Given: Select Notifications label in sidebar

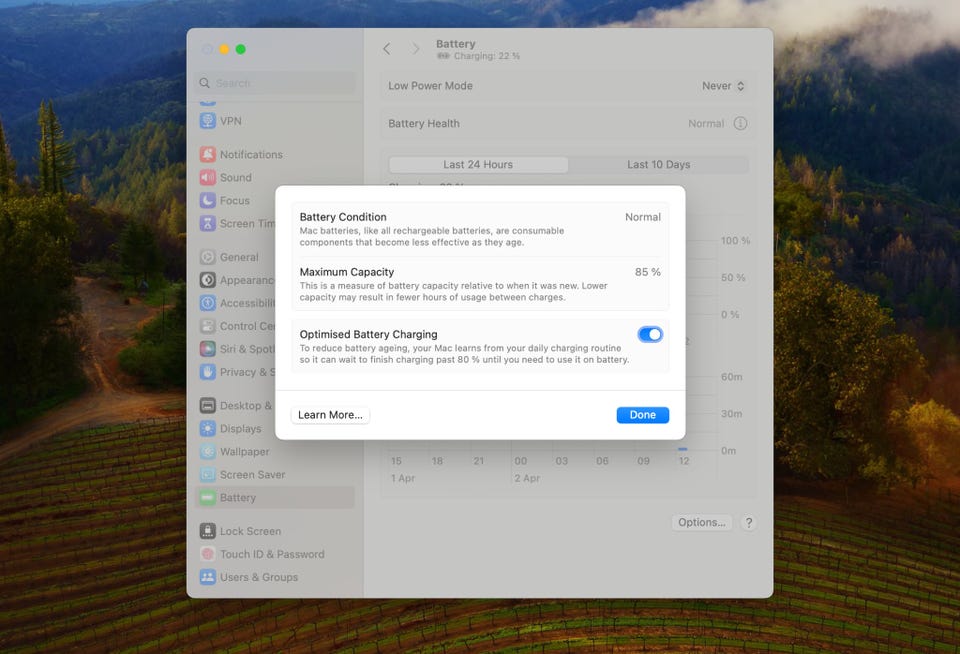Looking at the screenshot, I should click(251, 154).
